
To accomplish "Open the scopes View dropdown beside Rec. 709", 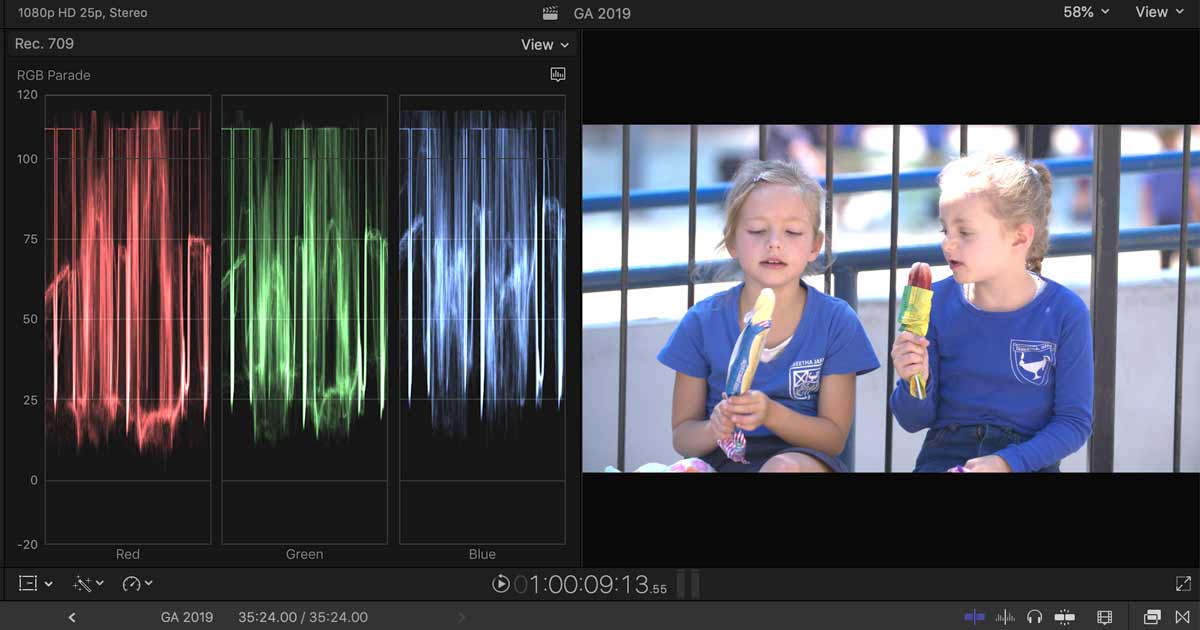I will click(545, 45).
